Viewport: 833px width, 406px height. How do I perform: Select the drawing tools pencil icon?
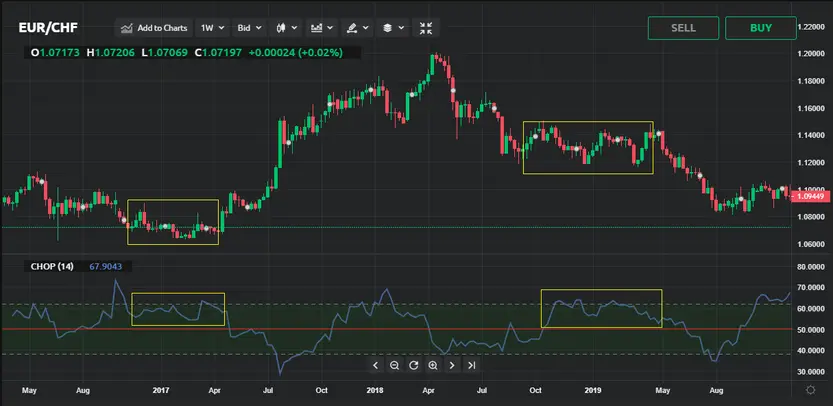[356, 28]
